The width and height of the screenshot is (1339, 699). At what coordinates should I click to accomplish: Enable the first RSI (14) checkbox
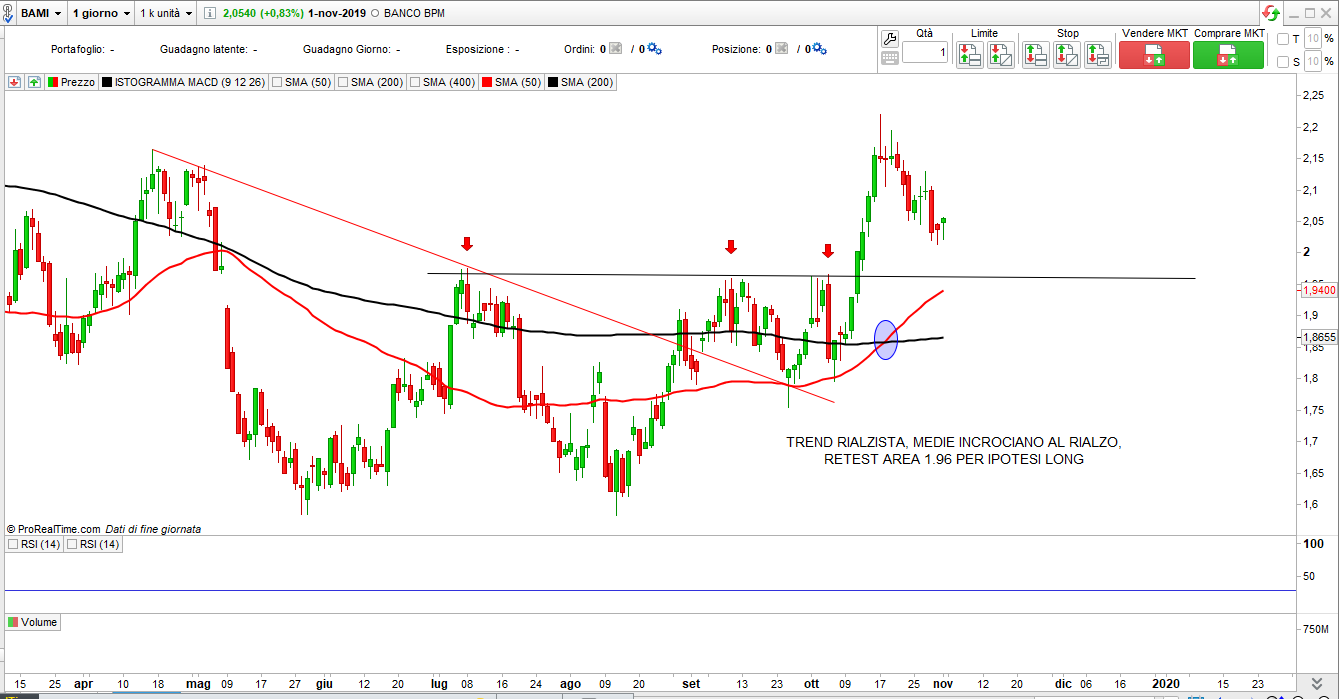tap(13, 544)
